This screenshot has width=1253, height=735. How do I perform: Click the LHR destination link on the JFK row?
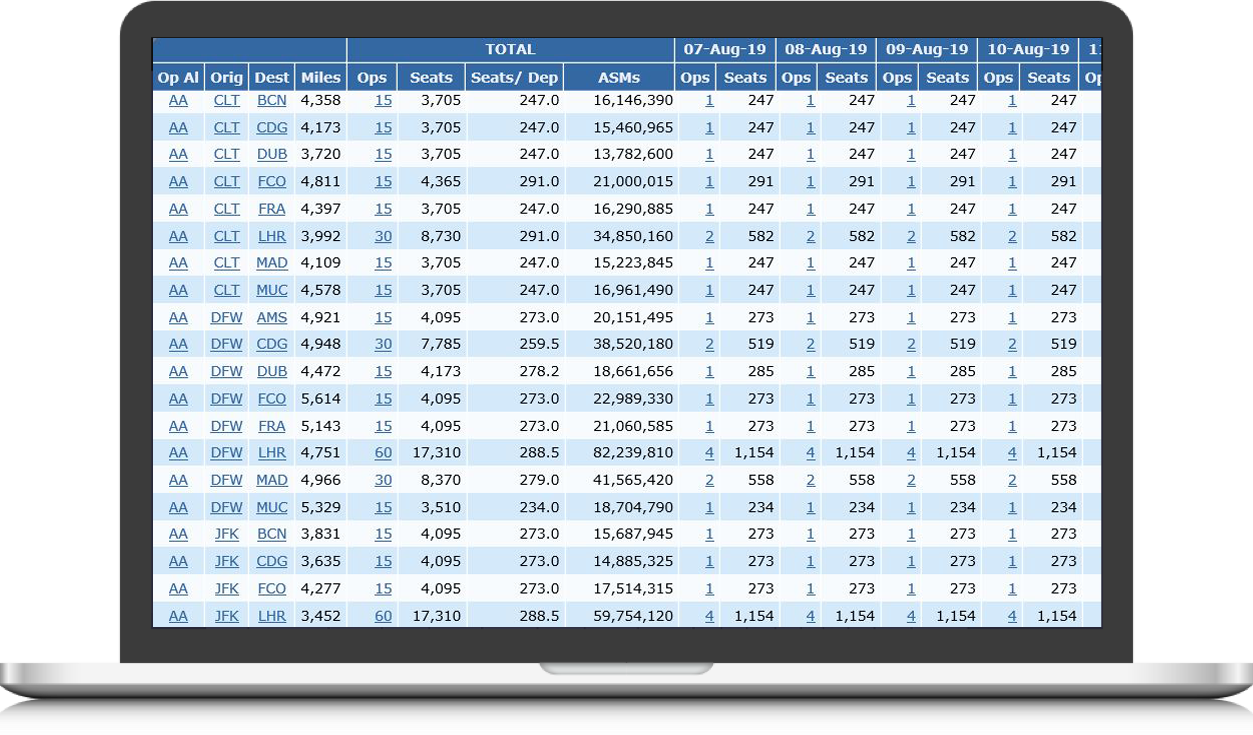pos(271,616)
